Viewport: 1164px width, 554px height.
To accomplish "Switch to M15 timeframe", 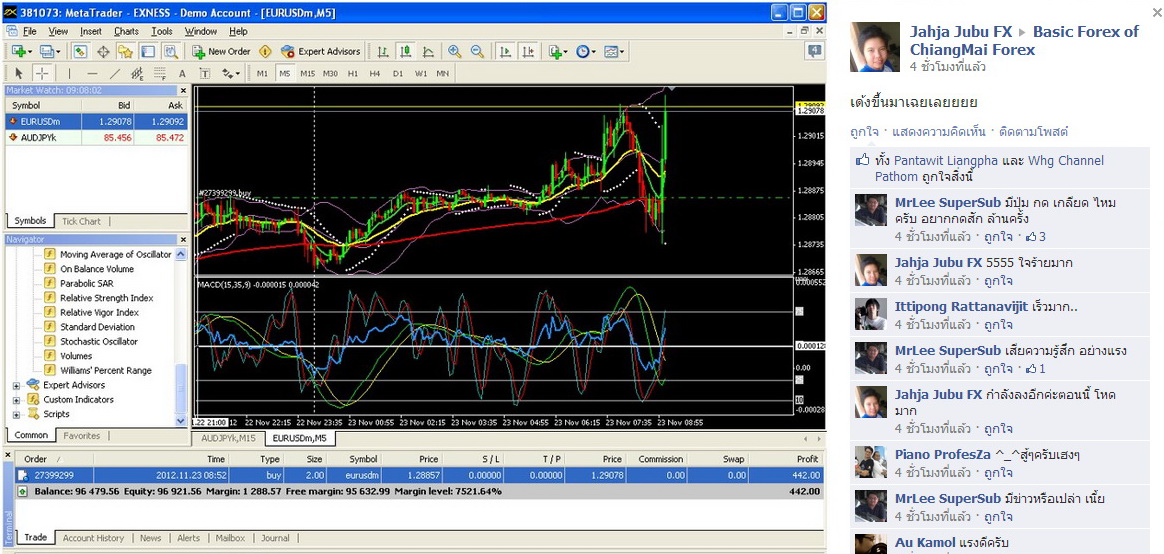I will tap(307, 74).
